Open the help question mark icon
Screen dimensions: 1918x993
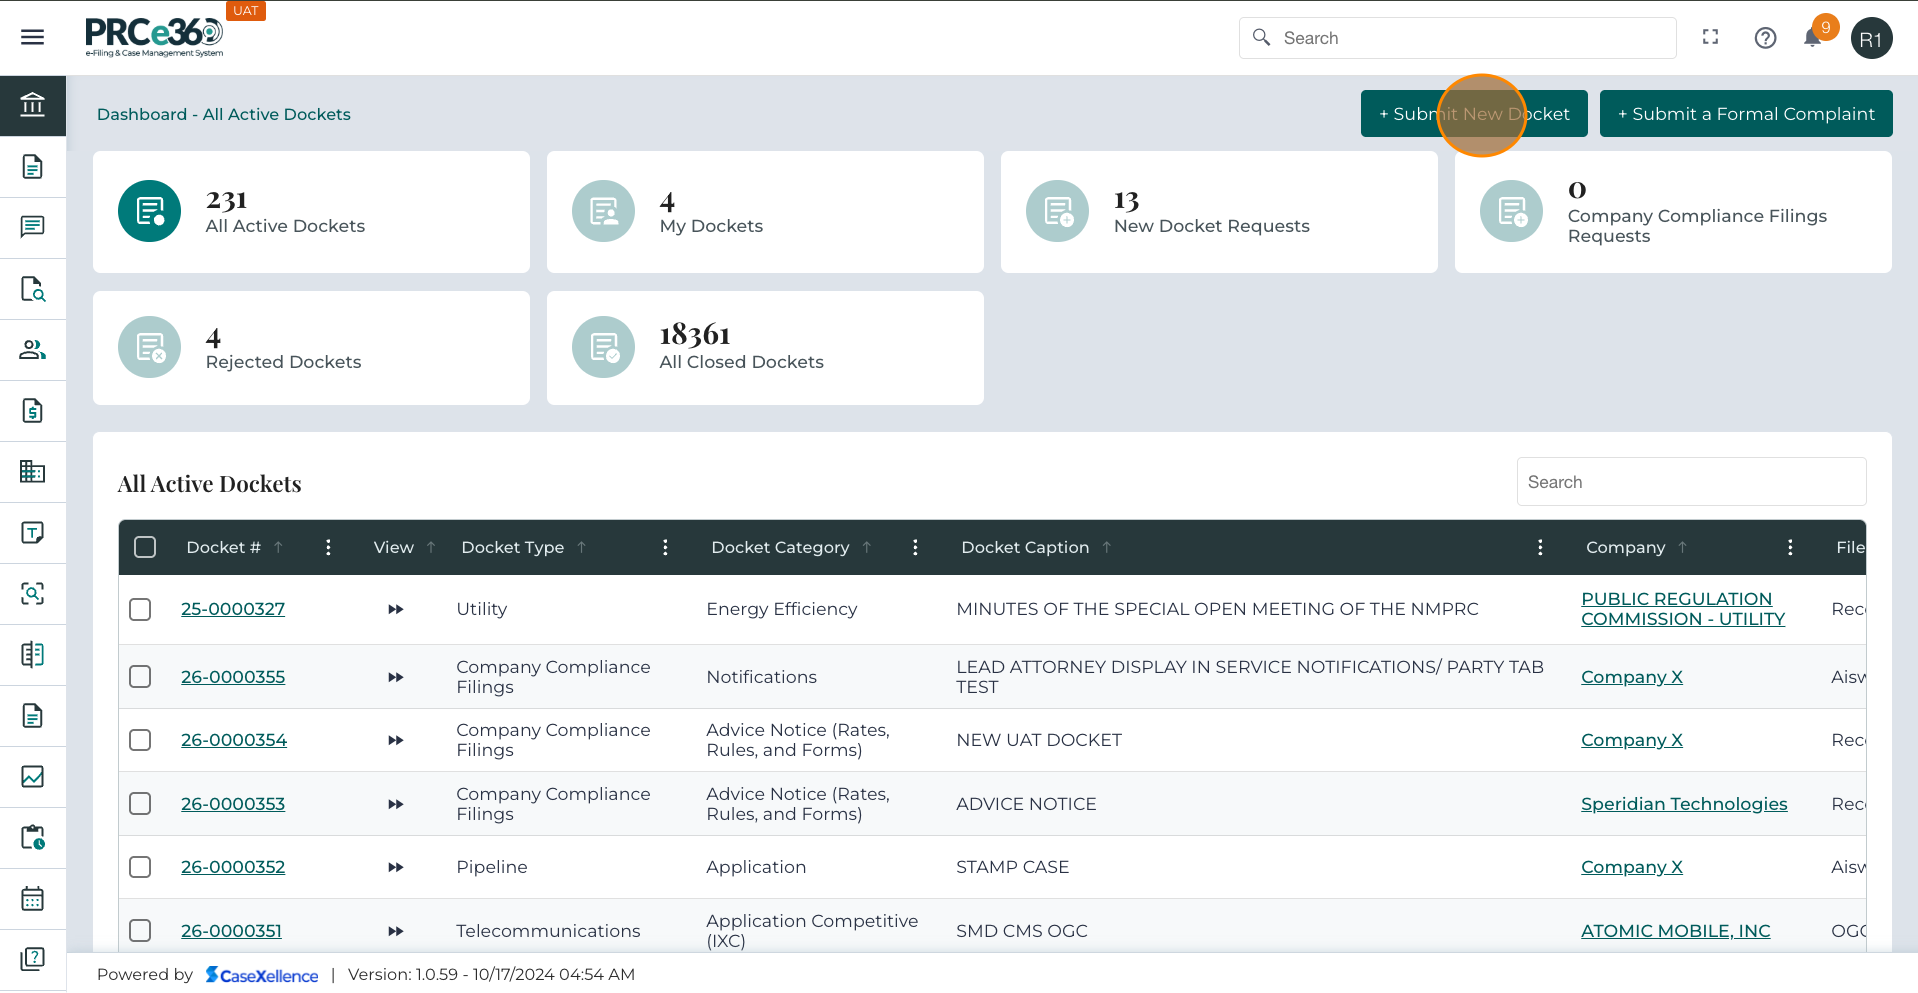(1765, 38)
